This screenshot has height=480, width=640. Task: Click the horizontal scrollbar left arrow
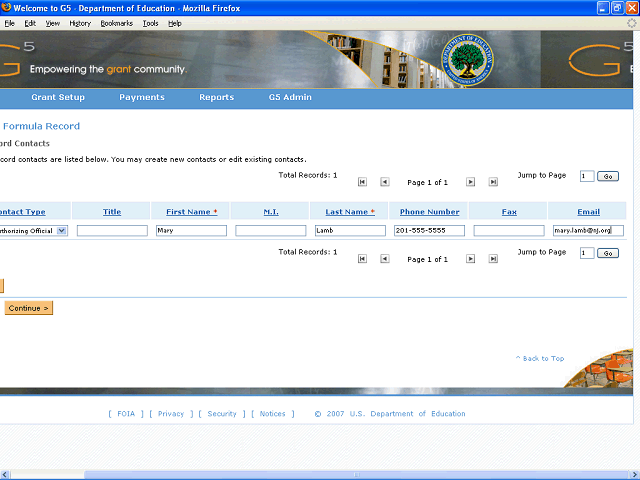(4, 475)
